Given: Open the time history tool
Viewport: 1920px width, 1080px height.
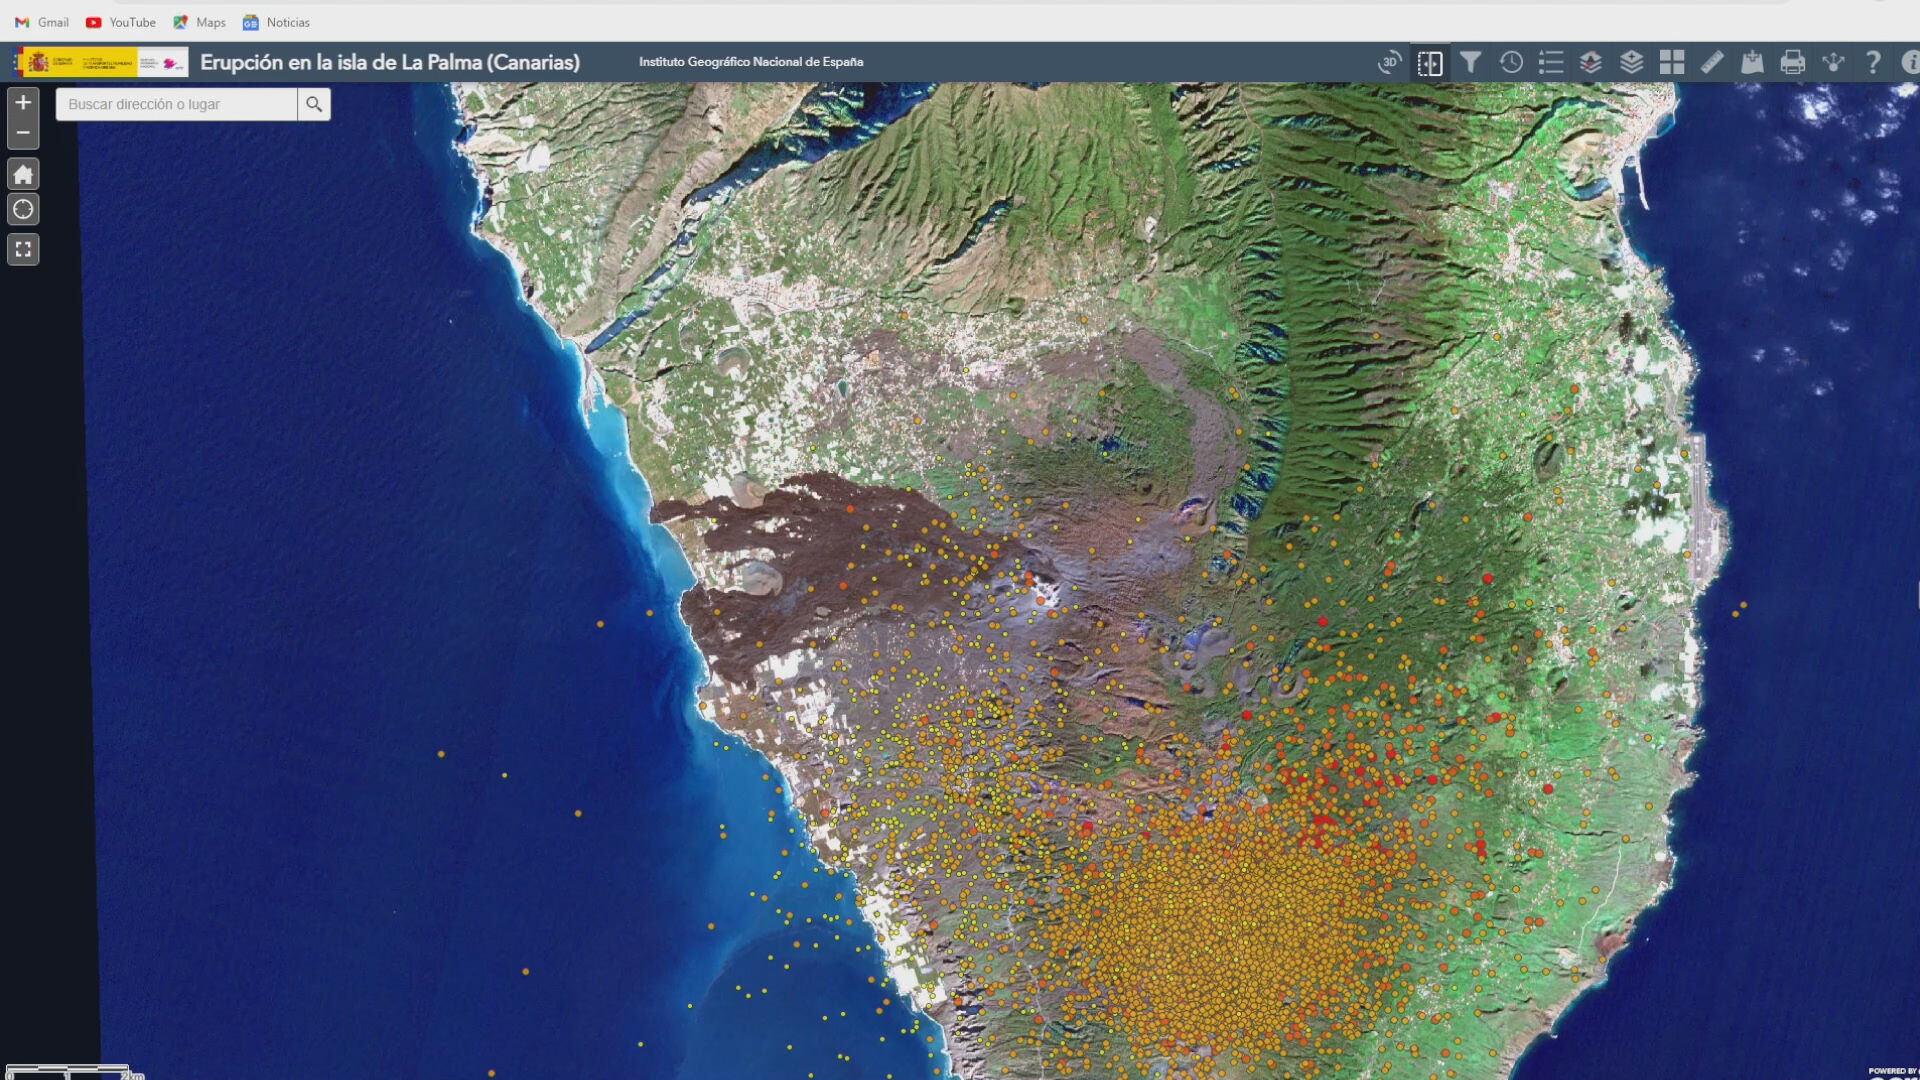Looking at the screenshot, I should (1511, 62).
